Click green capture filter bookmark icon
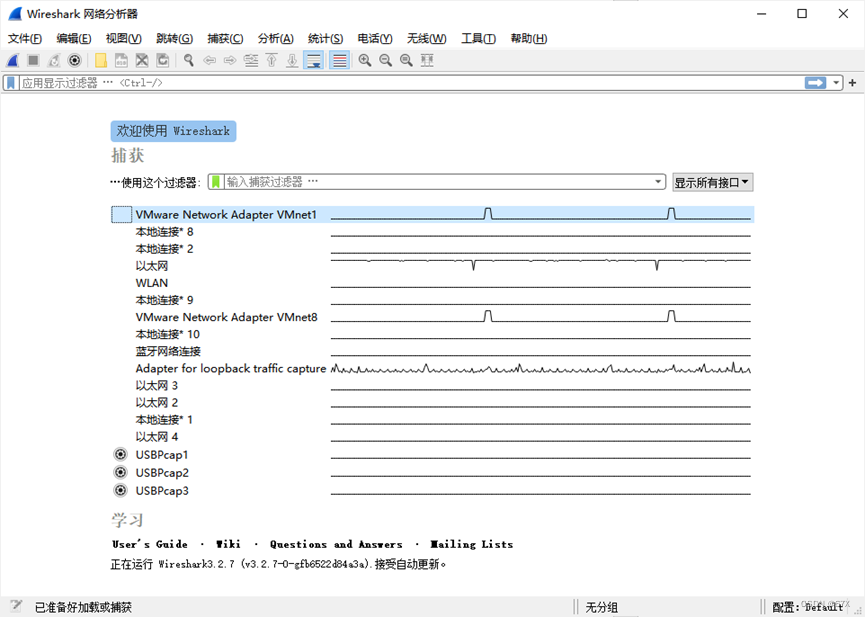865x617 pixels. (x=216, y=182)
